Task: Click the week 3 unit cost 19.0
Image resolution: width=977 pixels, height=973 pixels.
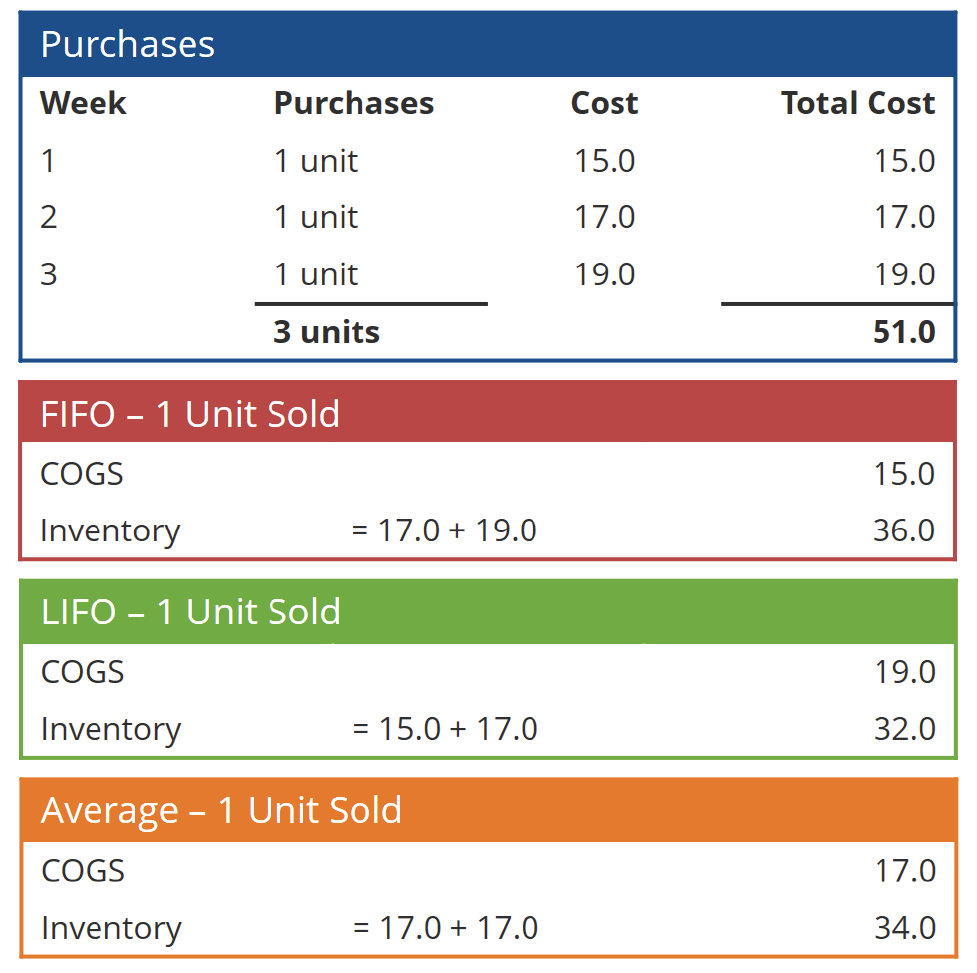Action: (x=604, y=274)
